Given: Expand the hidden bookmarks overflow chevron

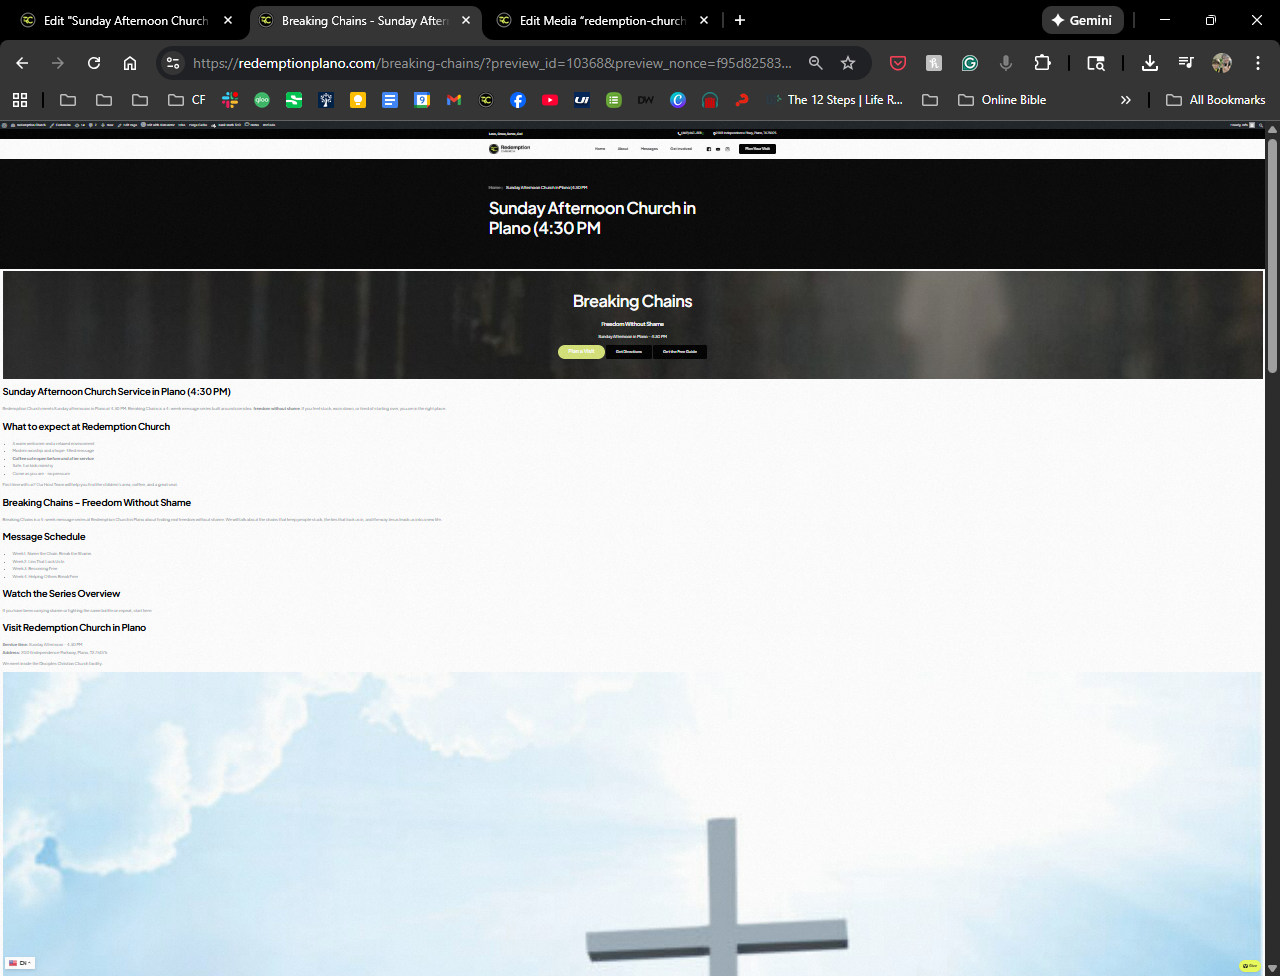Looking at the screenshot, I should [1126, 100].
